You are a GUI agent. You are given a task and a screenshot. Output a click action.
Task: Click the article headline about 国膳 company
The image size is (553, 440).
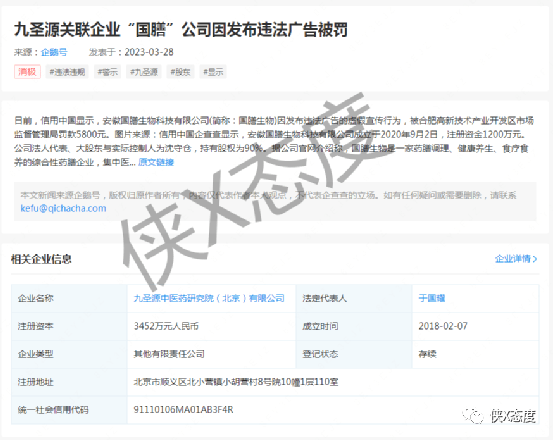(x=181, y=29)
